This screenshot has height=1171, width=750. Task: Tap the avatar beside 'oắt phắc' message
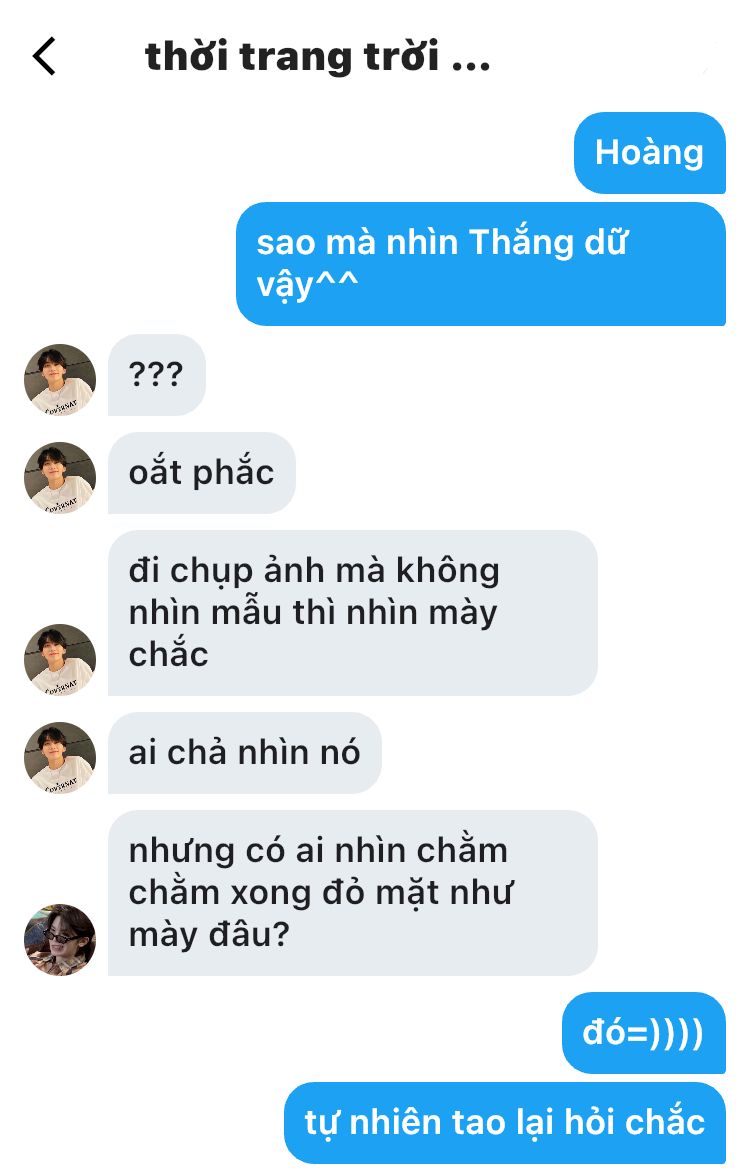60,477
